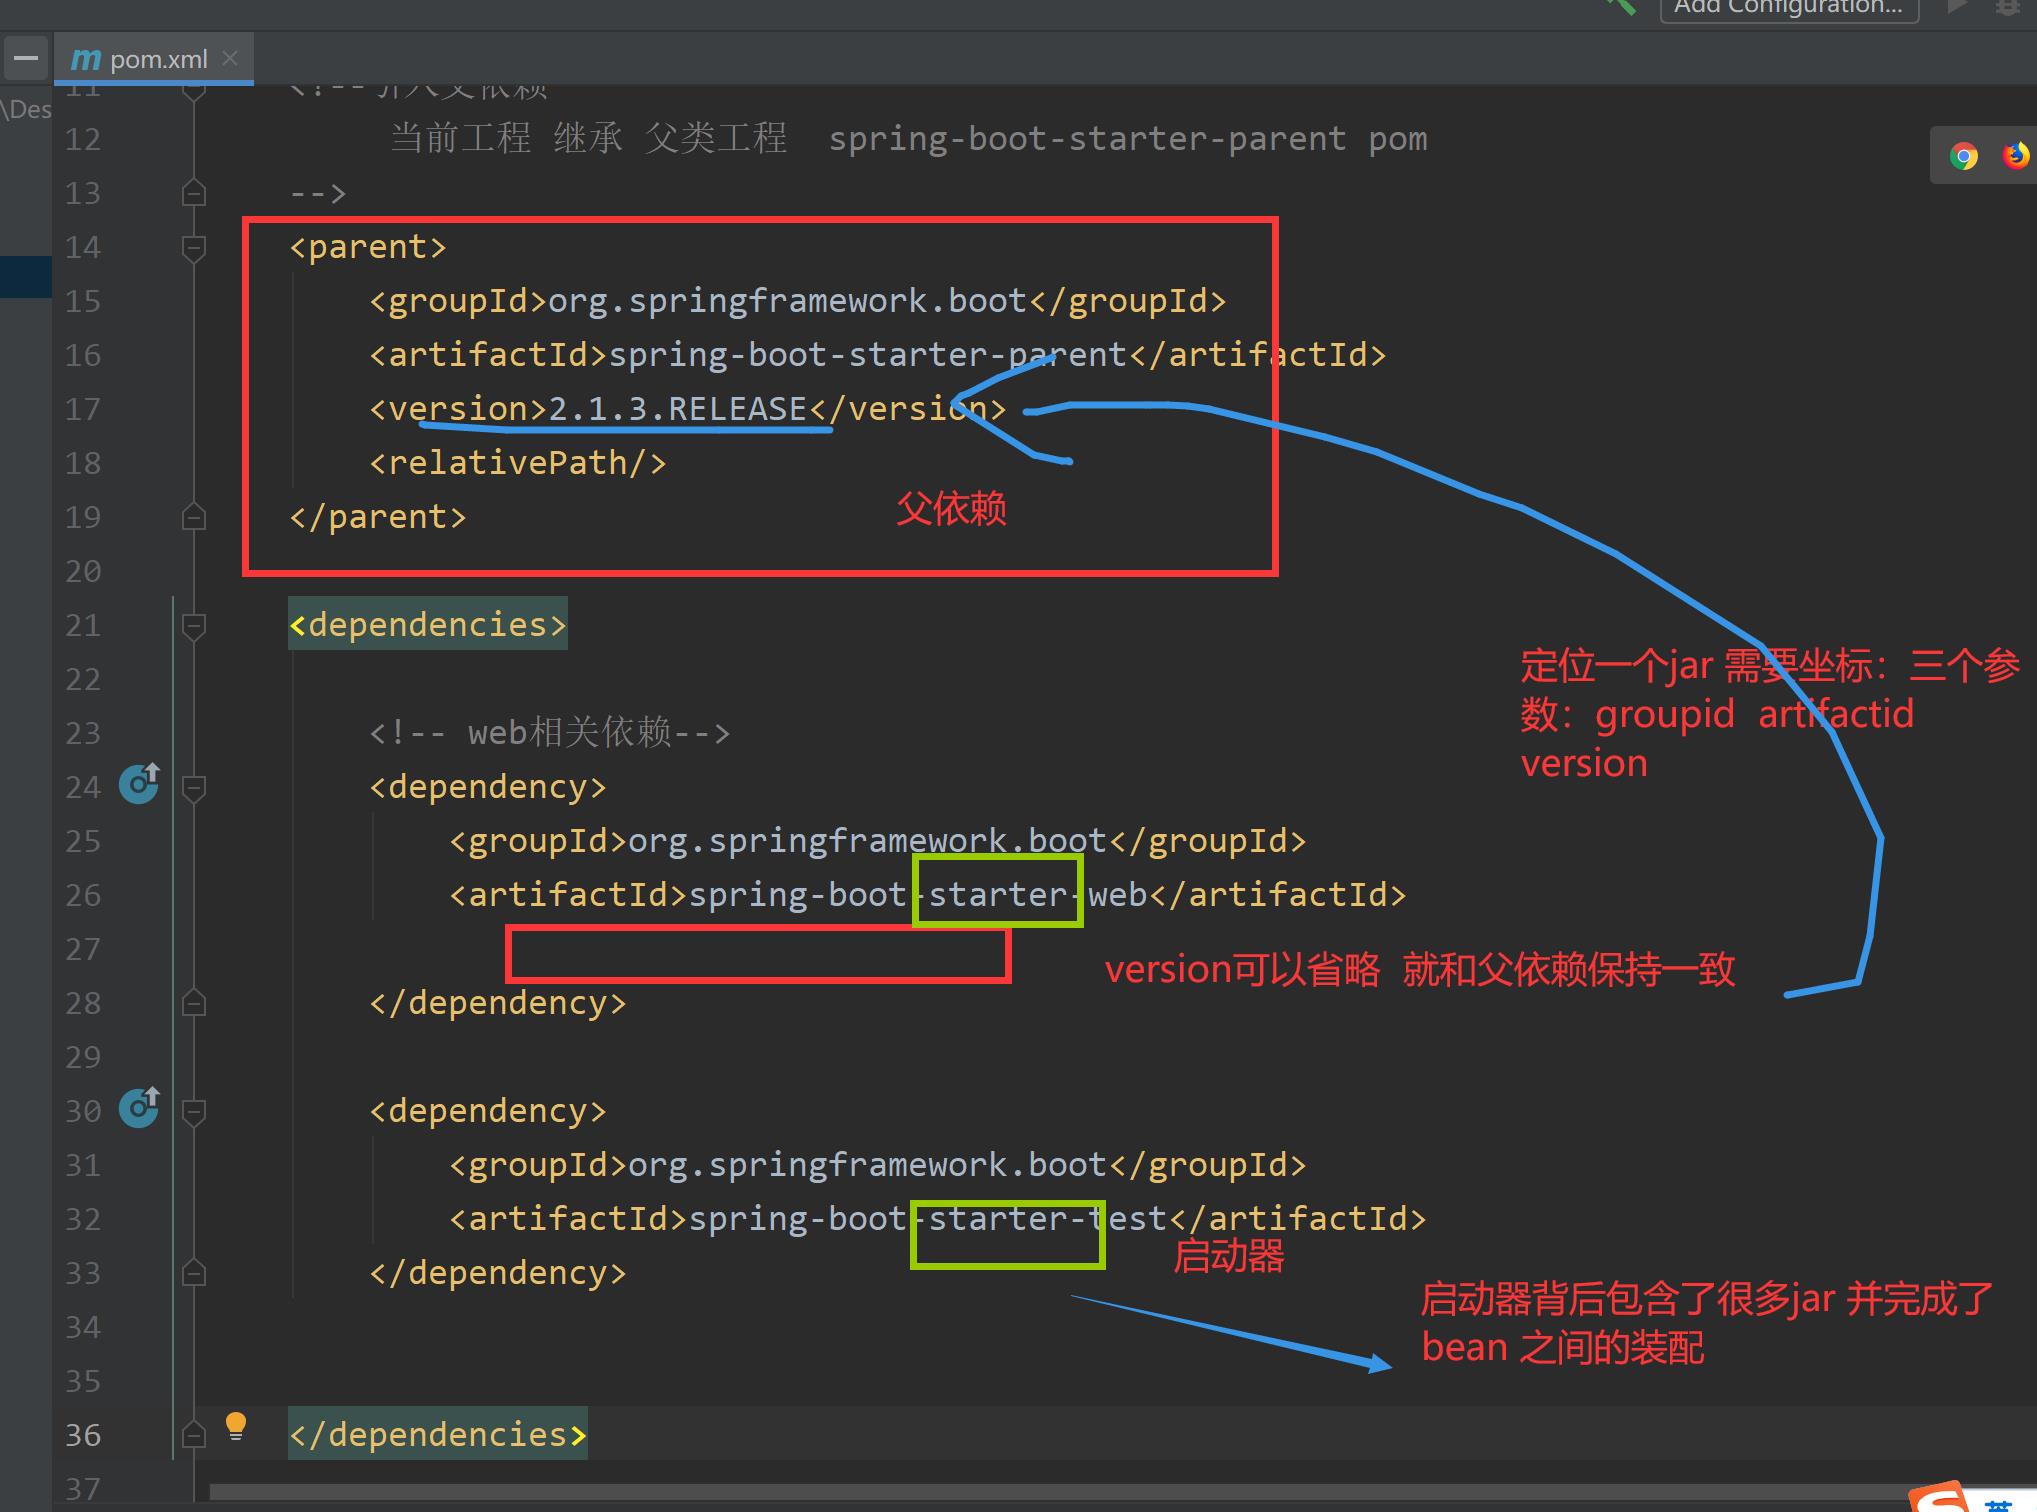Click the closing dependencies fold marker on line 36

[194, 1435]
